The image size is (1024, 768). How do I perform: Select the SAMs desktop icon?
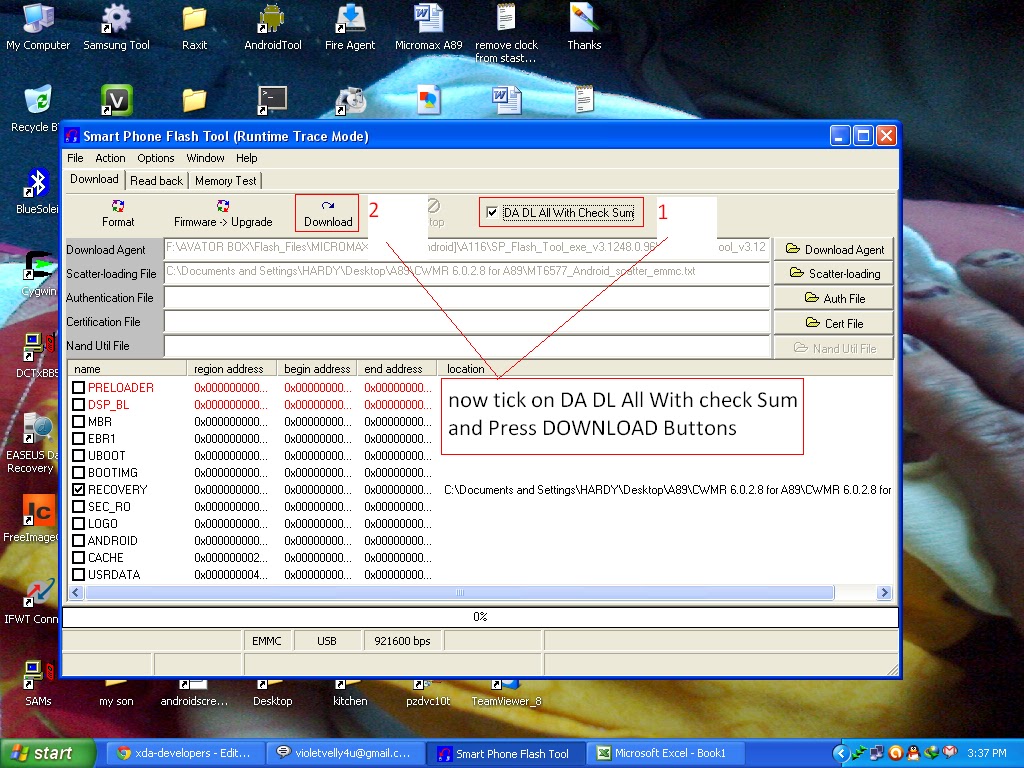[38, 684]
